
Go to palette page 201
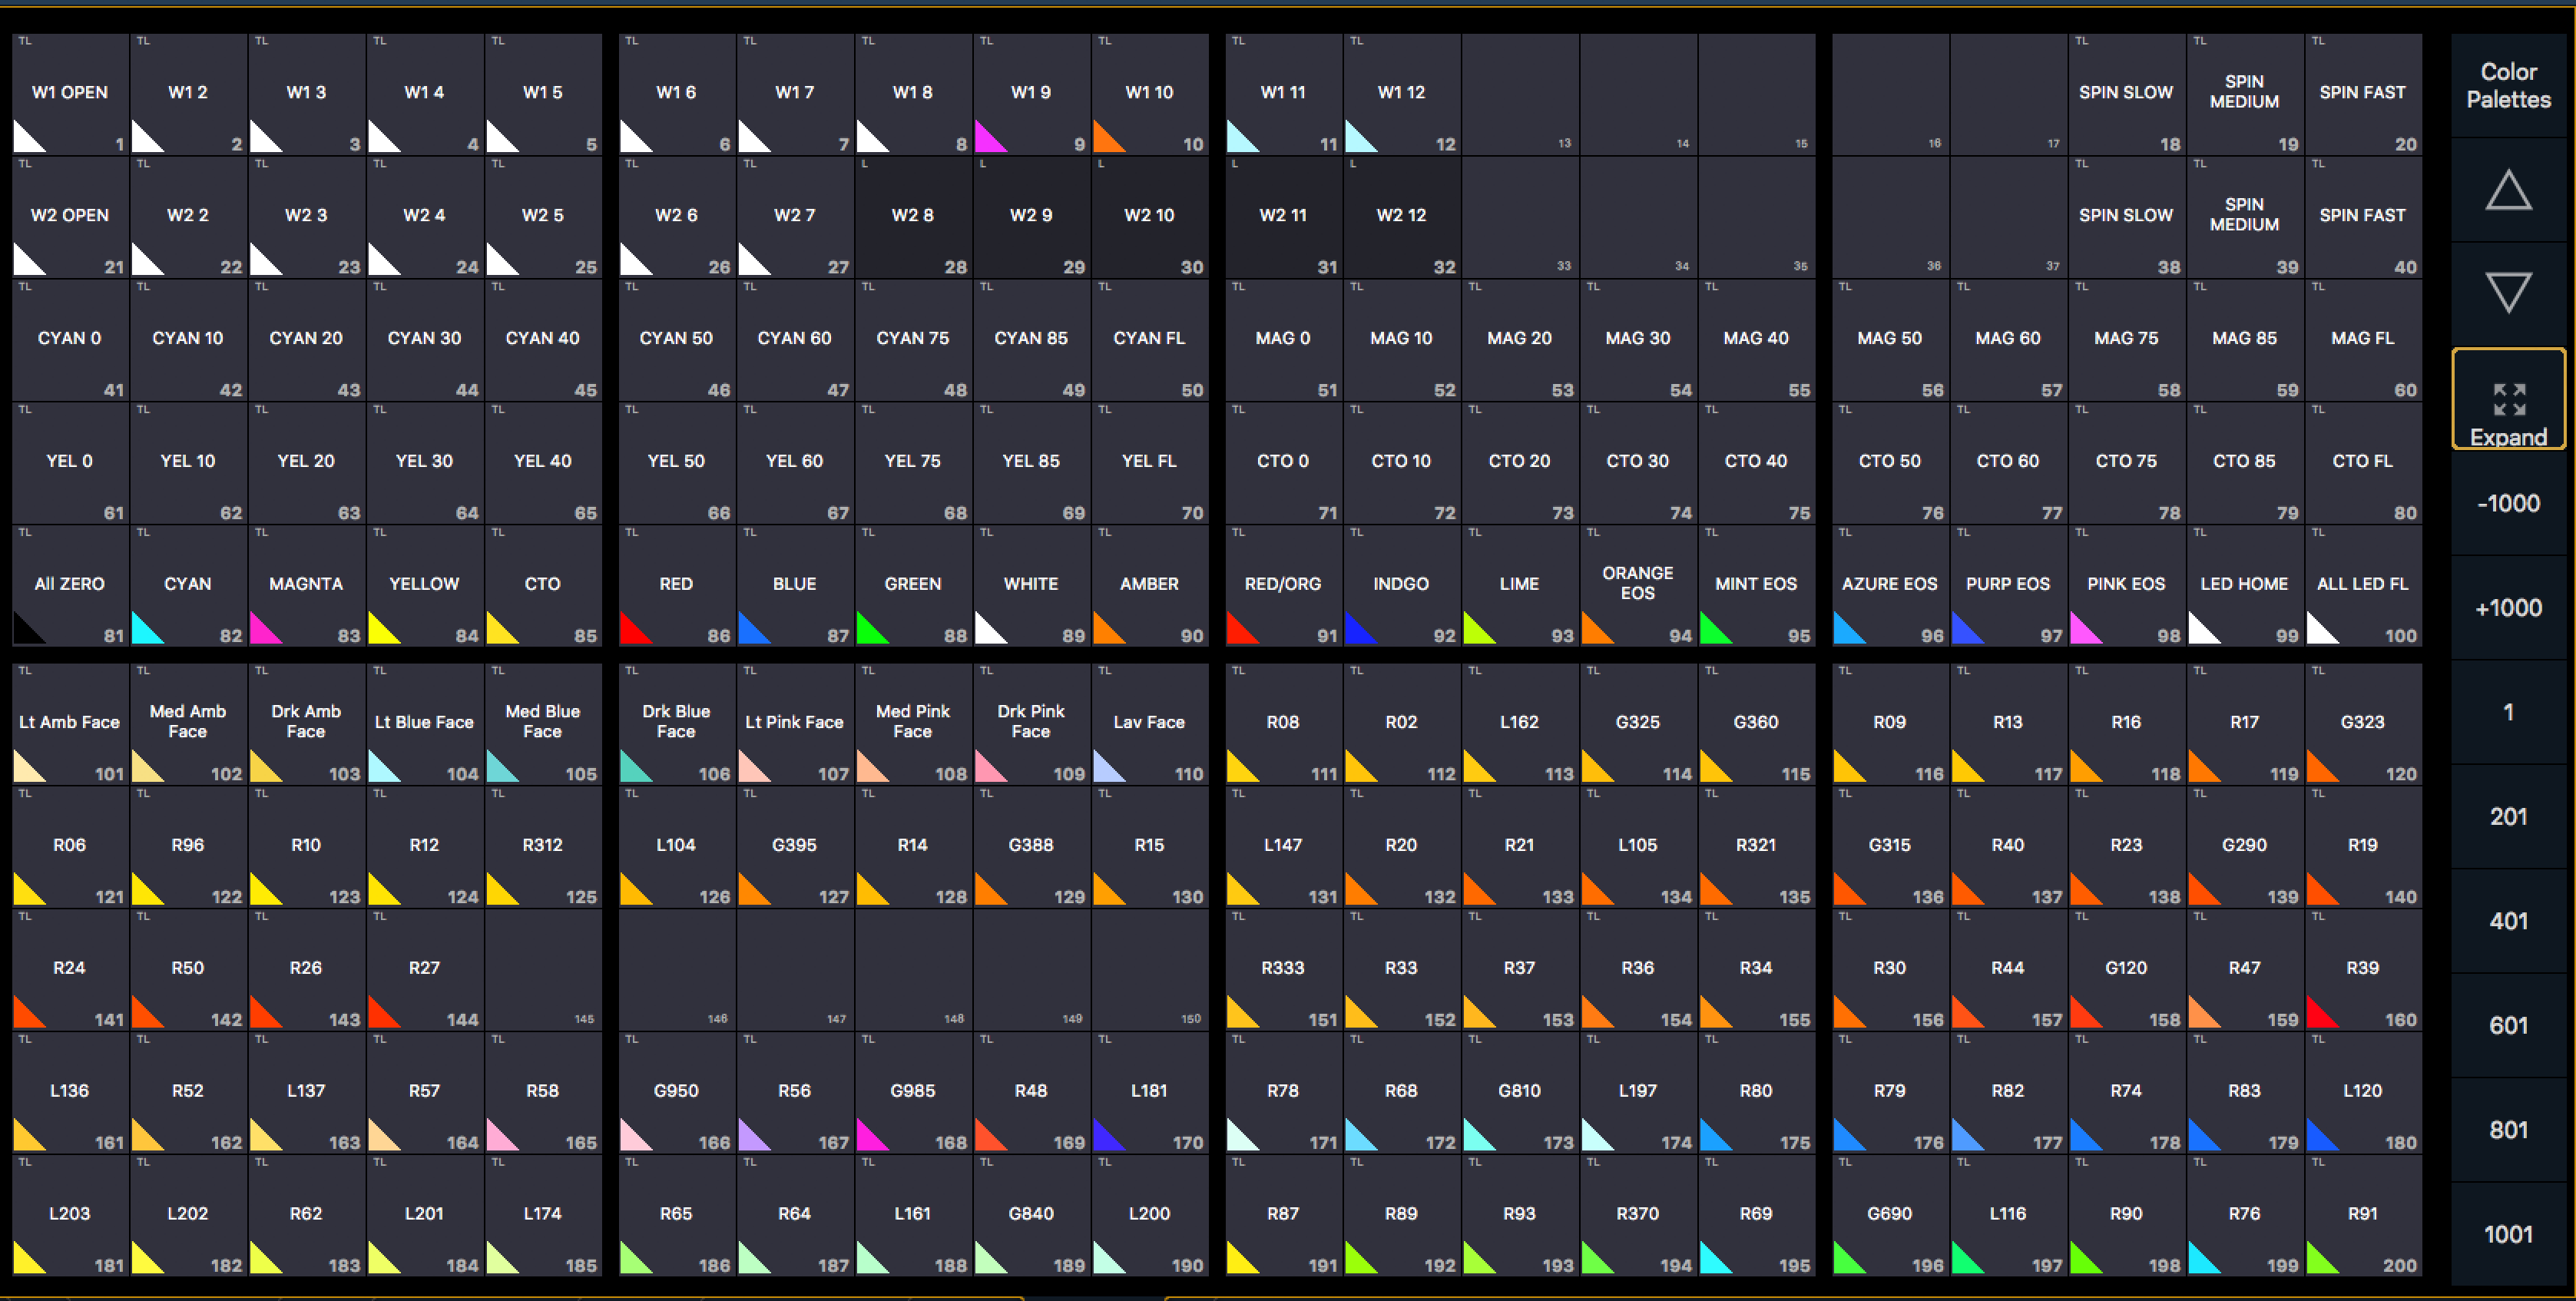2508,816
